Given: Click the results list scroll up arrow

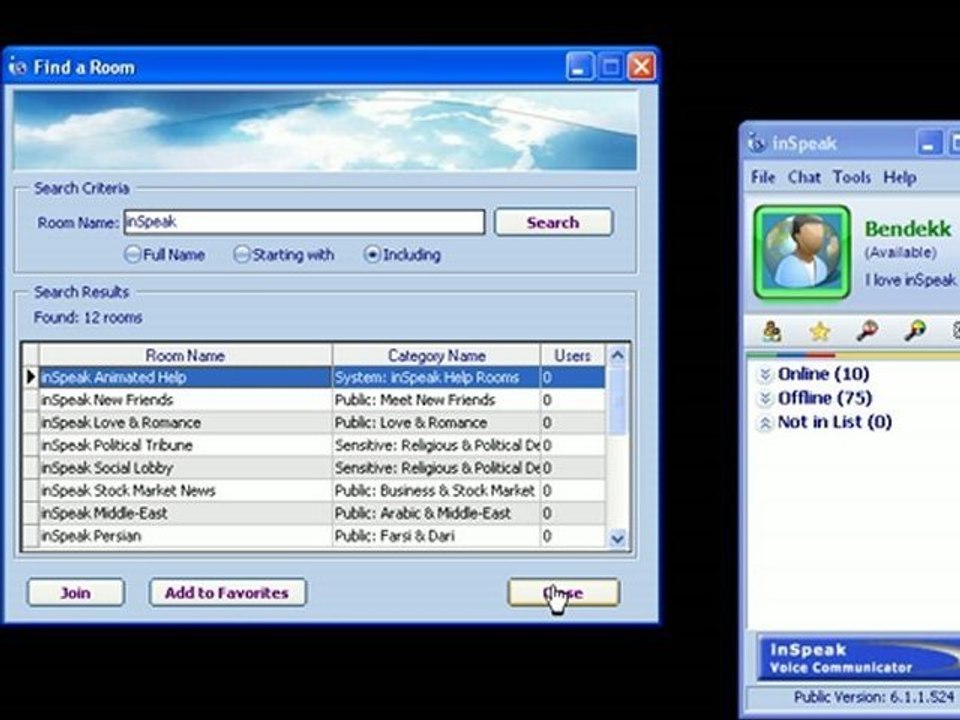Looking at the screenshot, I should pyautogui.click(x=617, y=355).
